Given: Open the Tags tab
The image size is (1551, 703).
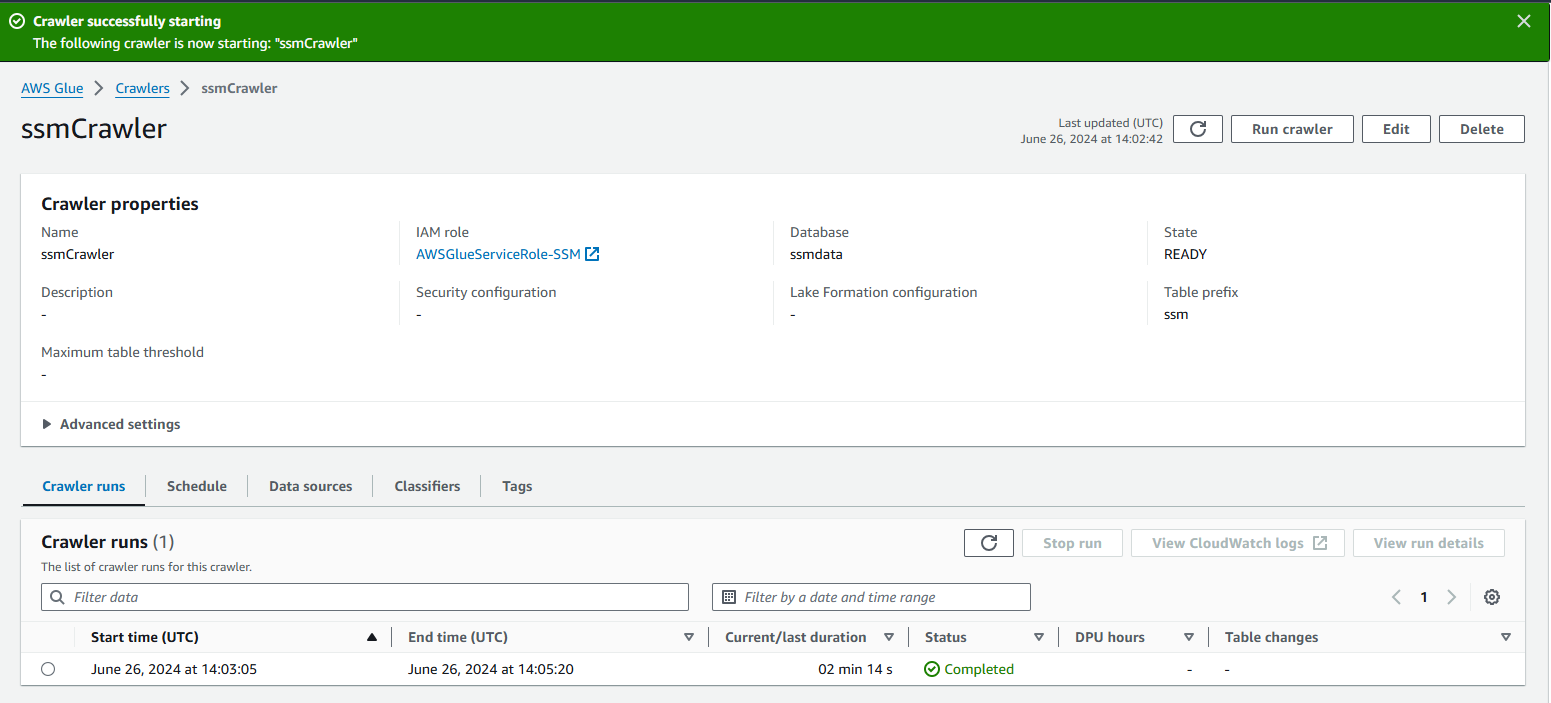Looking at the screenshot, I should pos(517,486).
